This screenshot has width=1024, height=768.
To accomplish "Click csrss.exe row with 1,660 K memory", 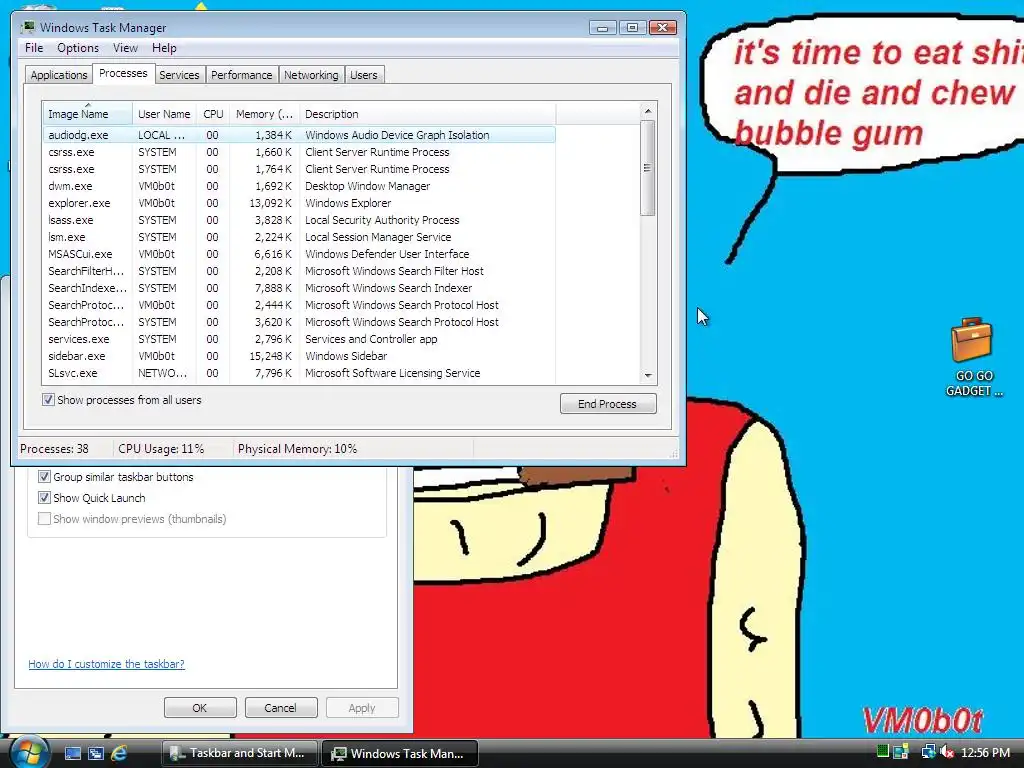I will coord(299,152).
